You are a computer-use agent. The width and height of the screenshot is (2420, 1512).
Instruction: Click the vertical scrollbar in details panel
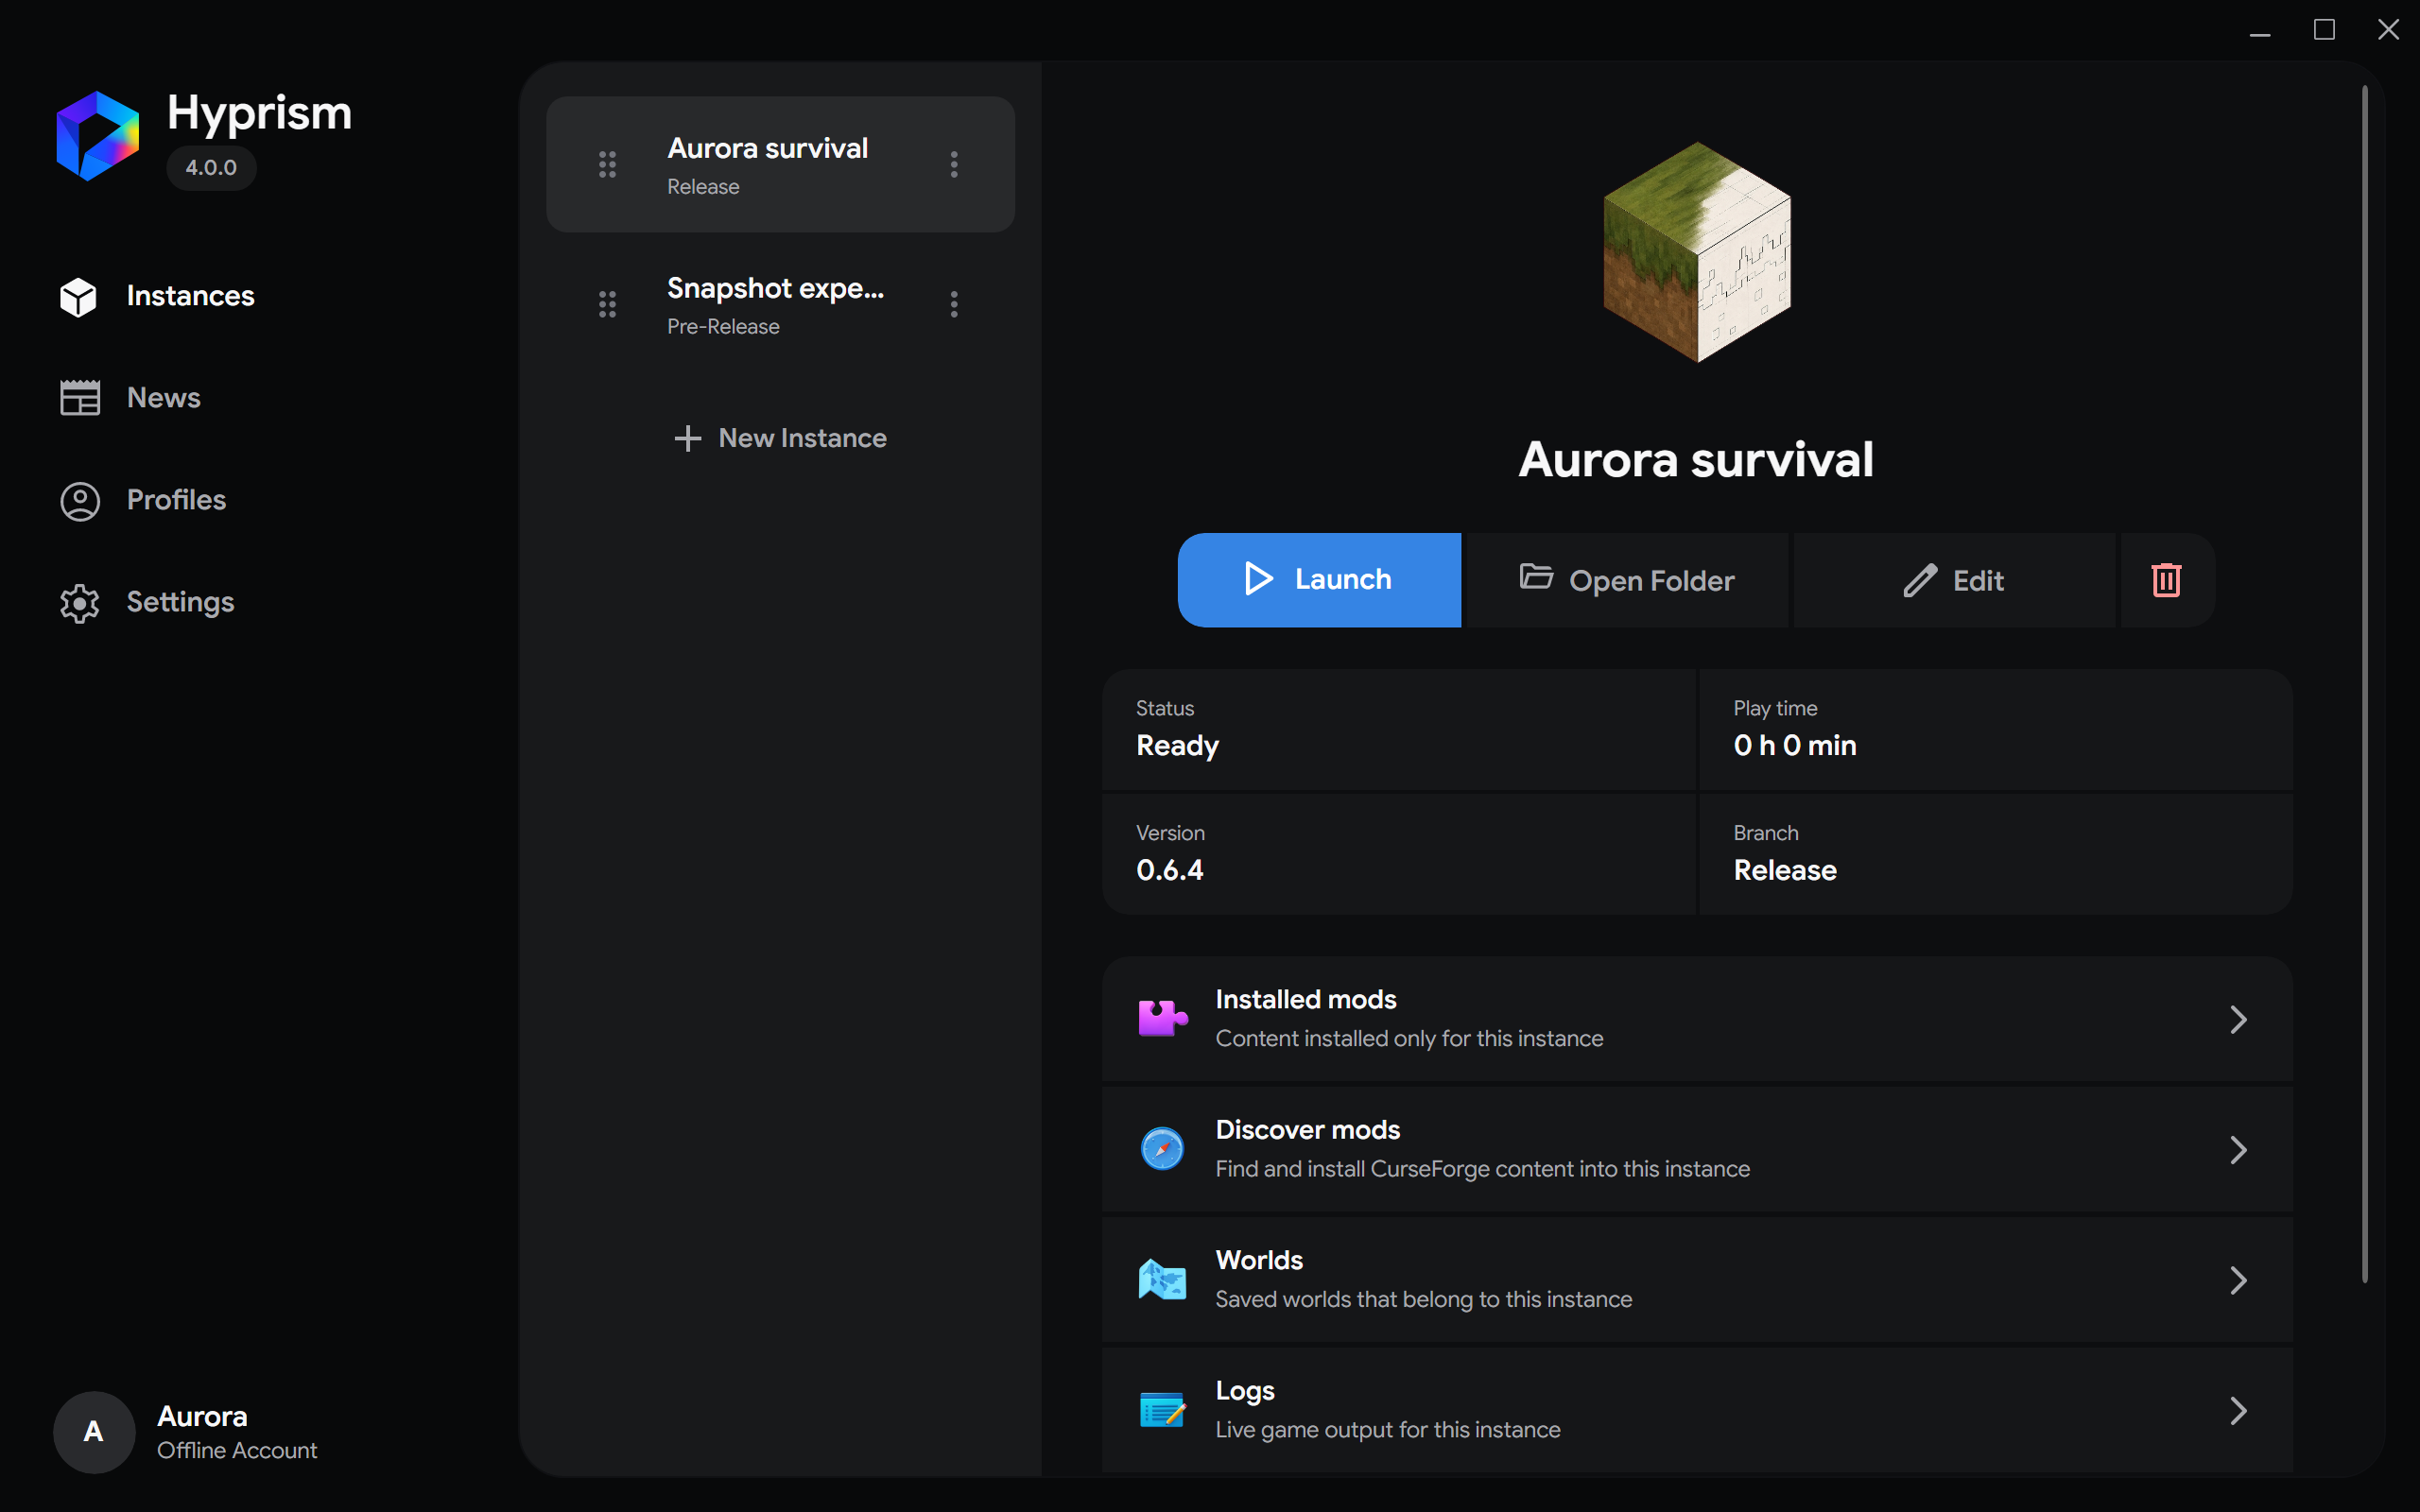tap(2365, 684)
